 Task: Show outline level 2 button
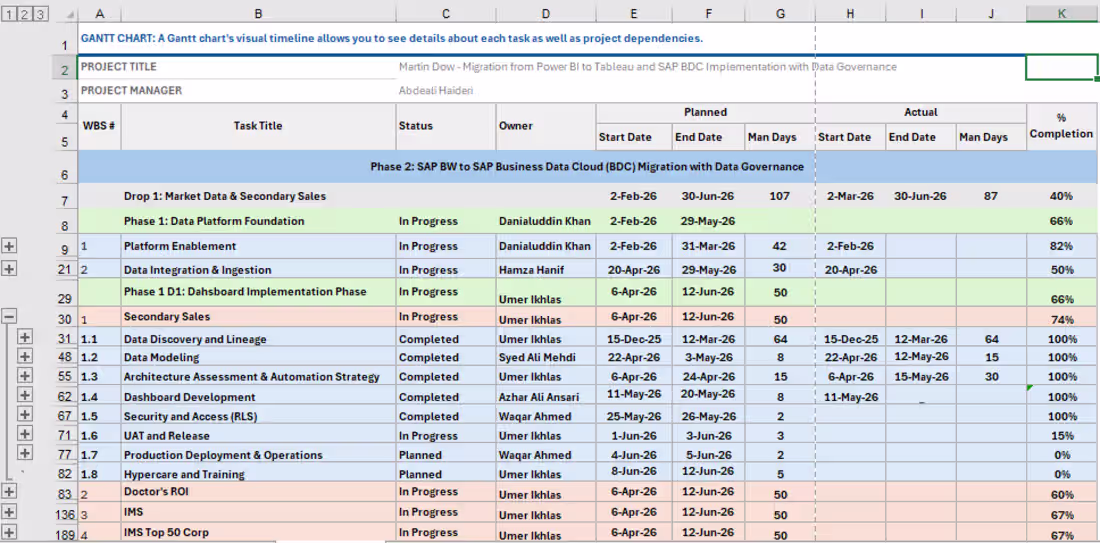pyautogui.click(x=26, y=14)
